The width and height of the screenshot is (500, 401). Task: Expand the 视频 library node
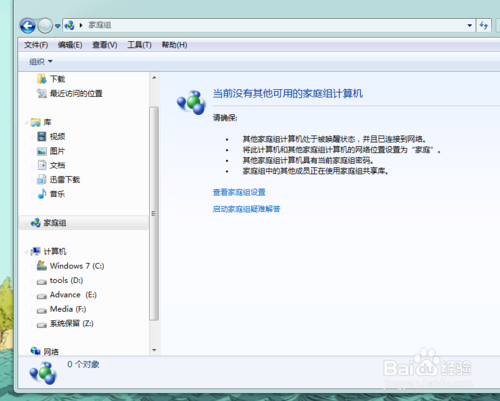[32, 137]
